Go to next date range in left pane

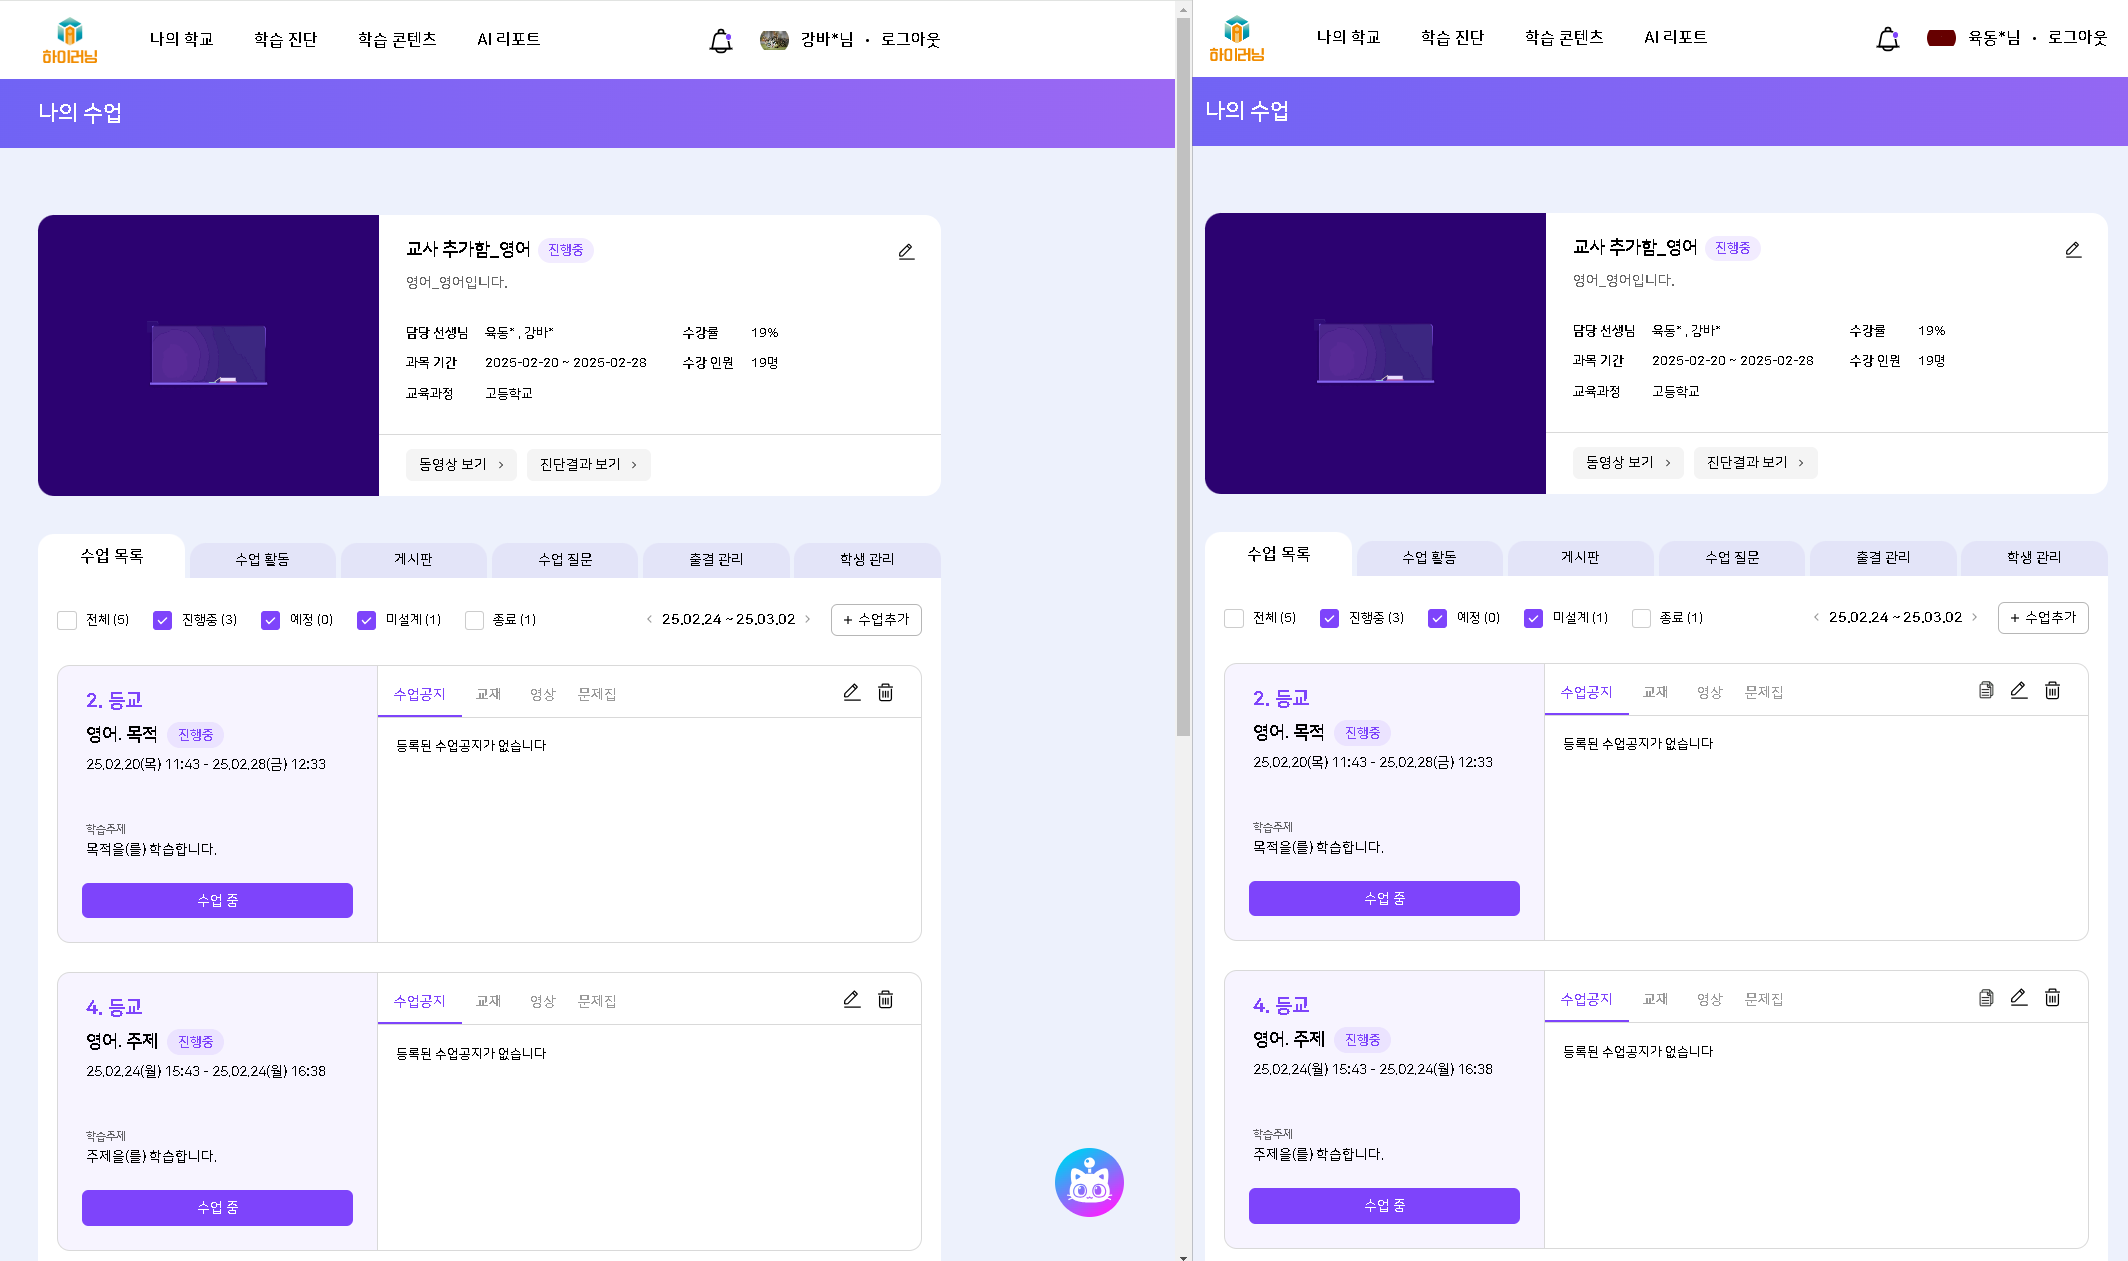808,619
